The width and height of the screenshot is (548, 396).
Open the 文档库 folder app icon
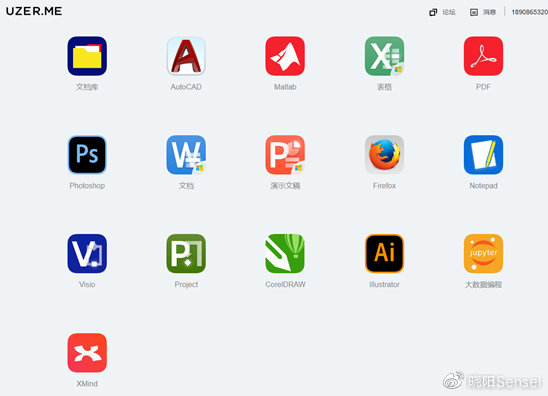click(x=87, y=56)
